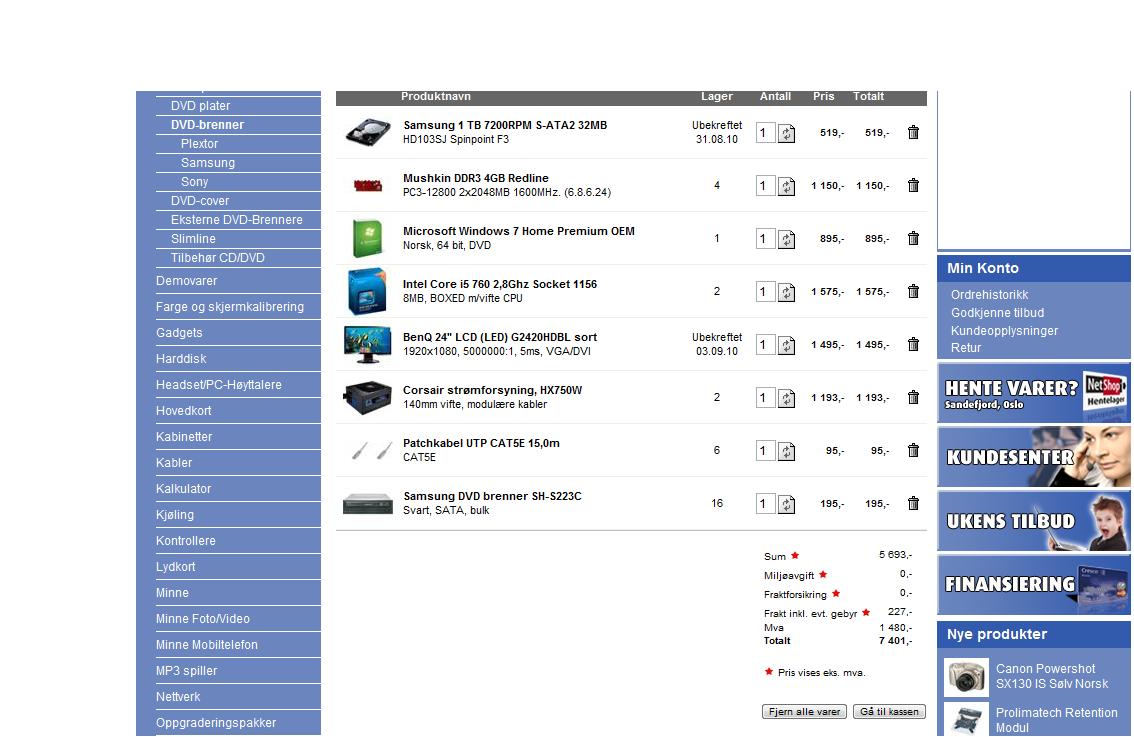Refresh quantity icon for Corsair HX750W row
This screenshot has width=1134, height=737.
786,398
